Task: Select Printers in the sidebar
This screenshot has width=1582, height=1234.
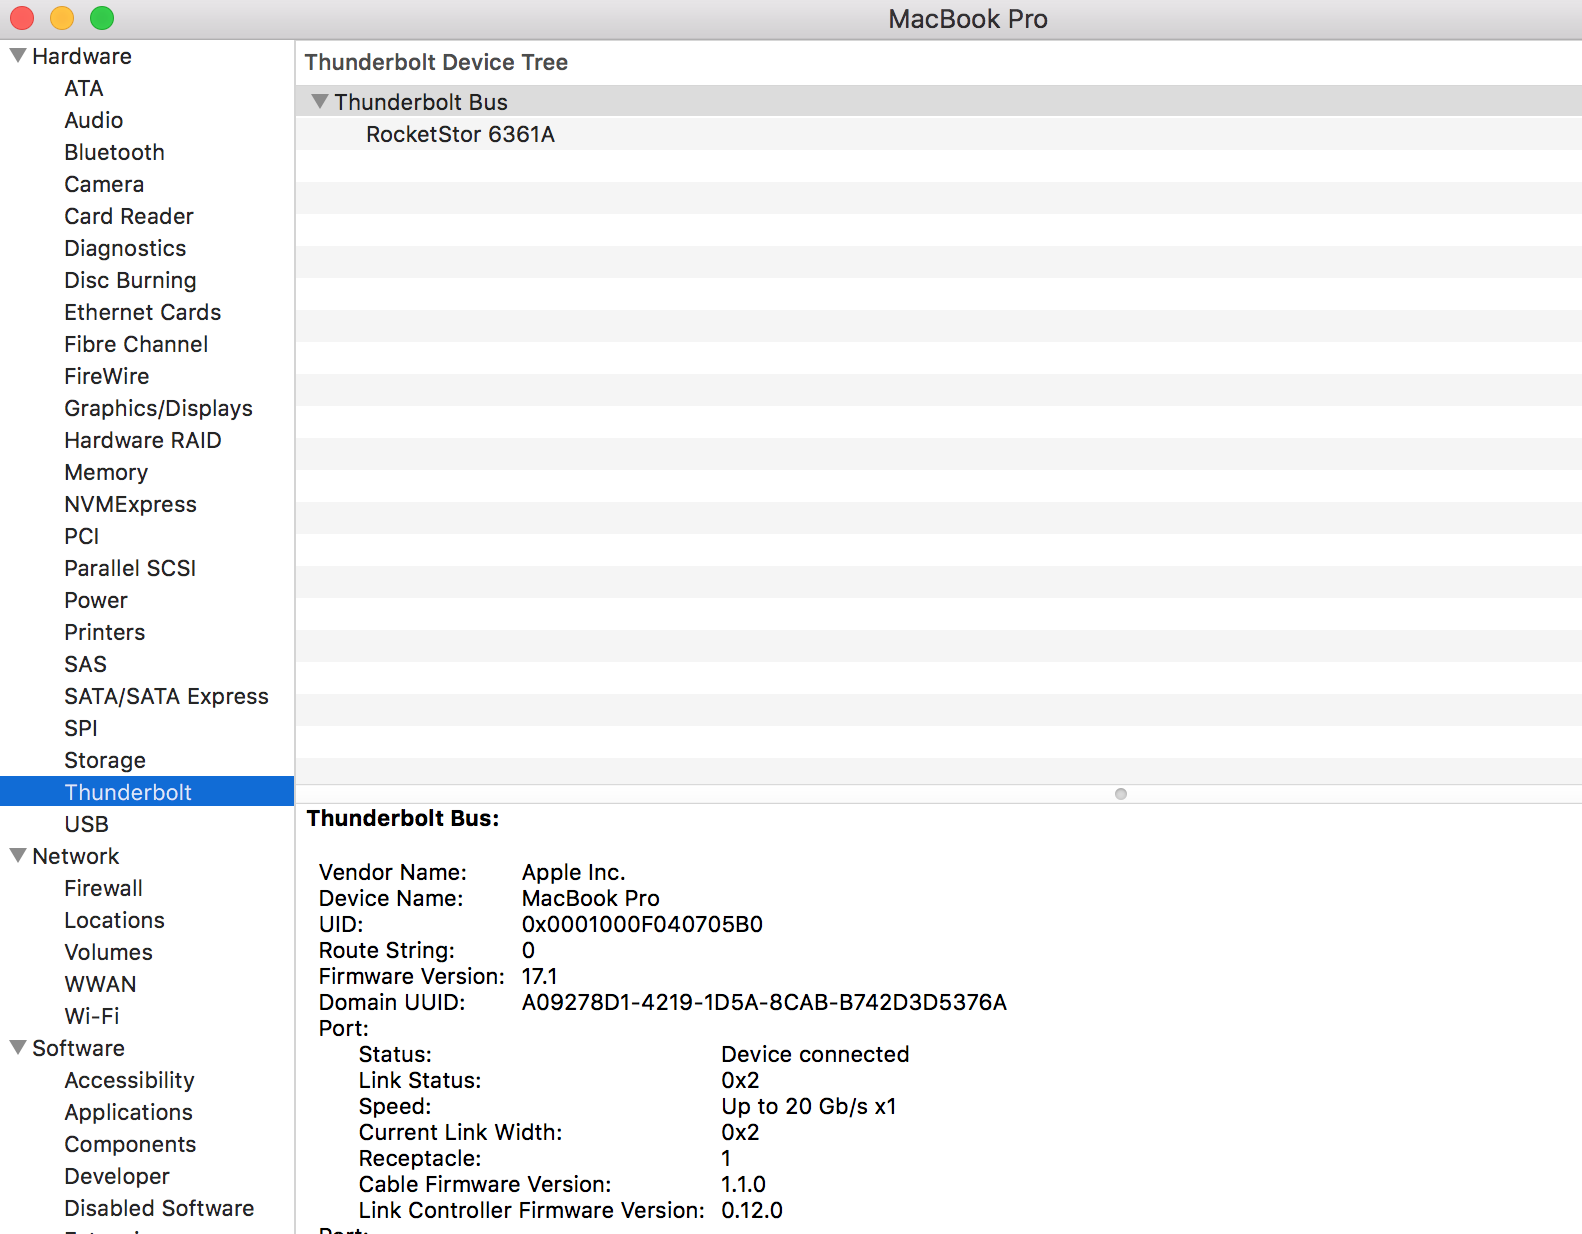Action: 105,632
